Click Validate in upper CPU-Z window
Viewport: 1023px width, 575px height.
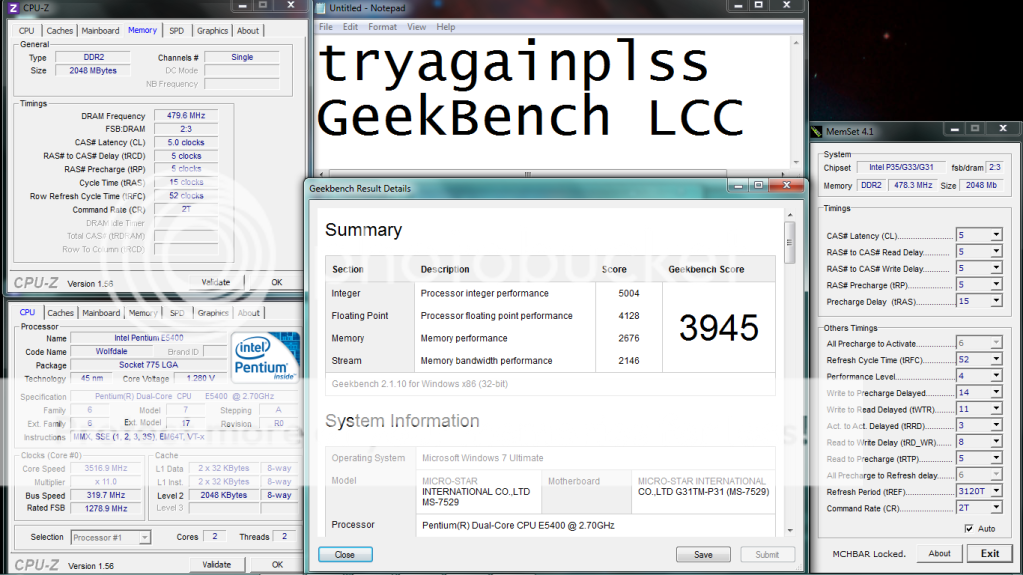pyautogui.click(x=216, y=282)
